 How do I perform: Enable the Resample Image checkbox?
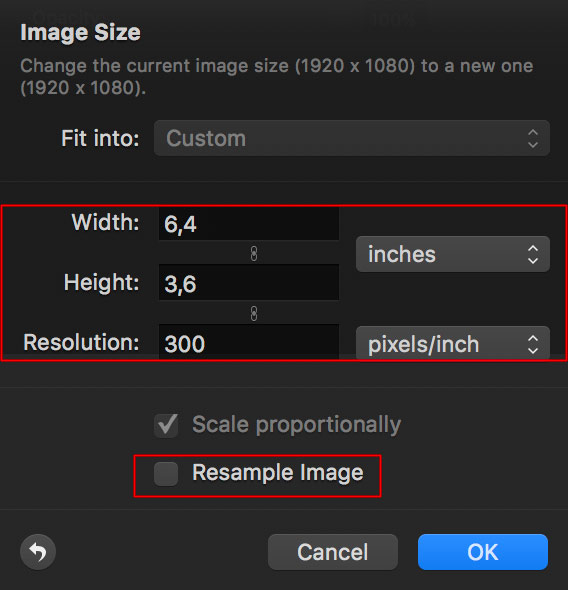(166, 474)
